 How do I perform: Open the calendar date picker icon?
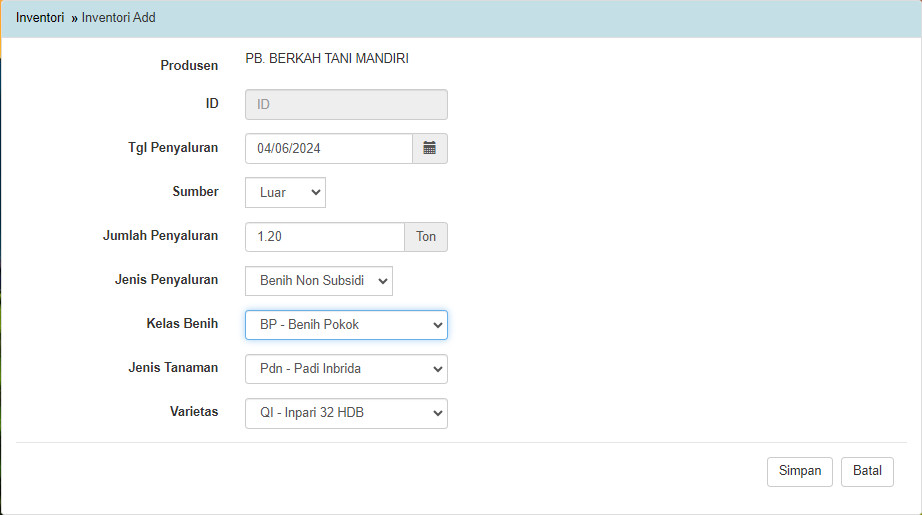[430, 148]
